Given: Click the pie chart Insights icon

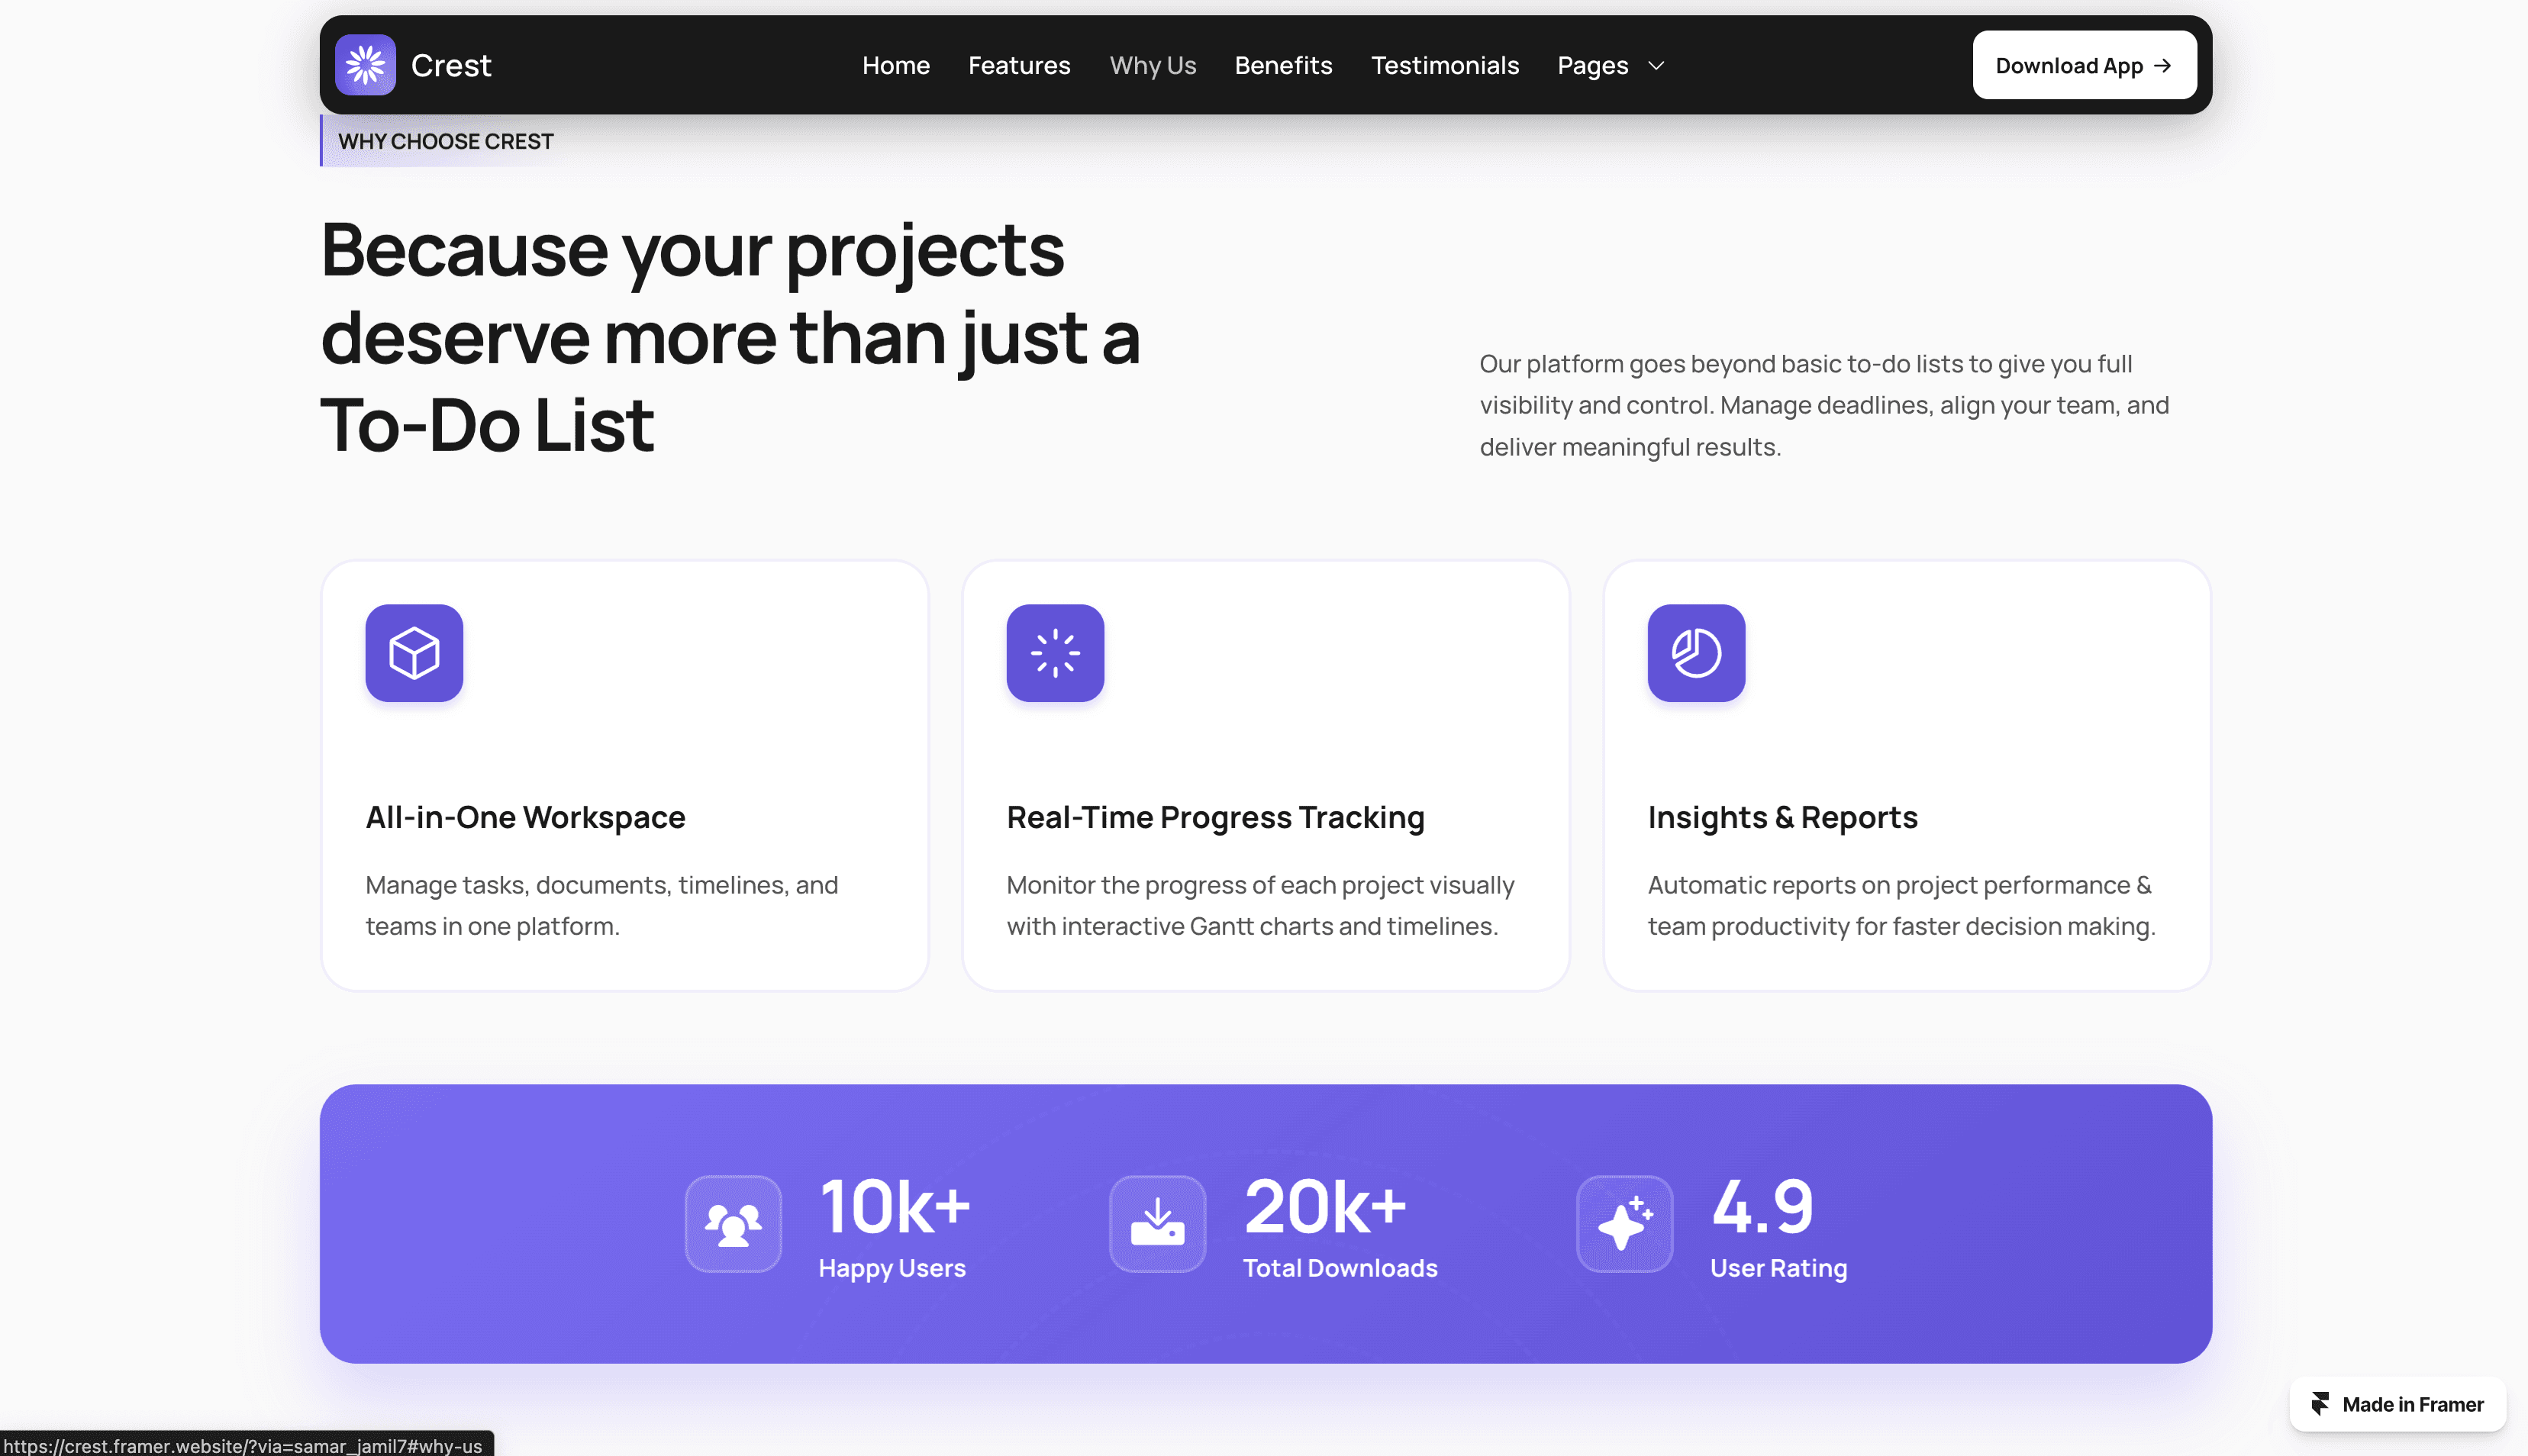Looking at the screenshot, I should click(x=1696, y=653).
